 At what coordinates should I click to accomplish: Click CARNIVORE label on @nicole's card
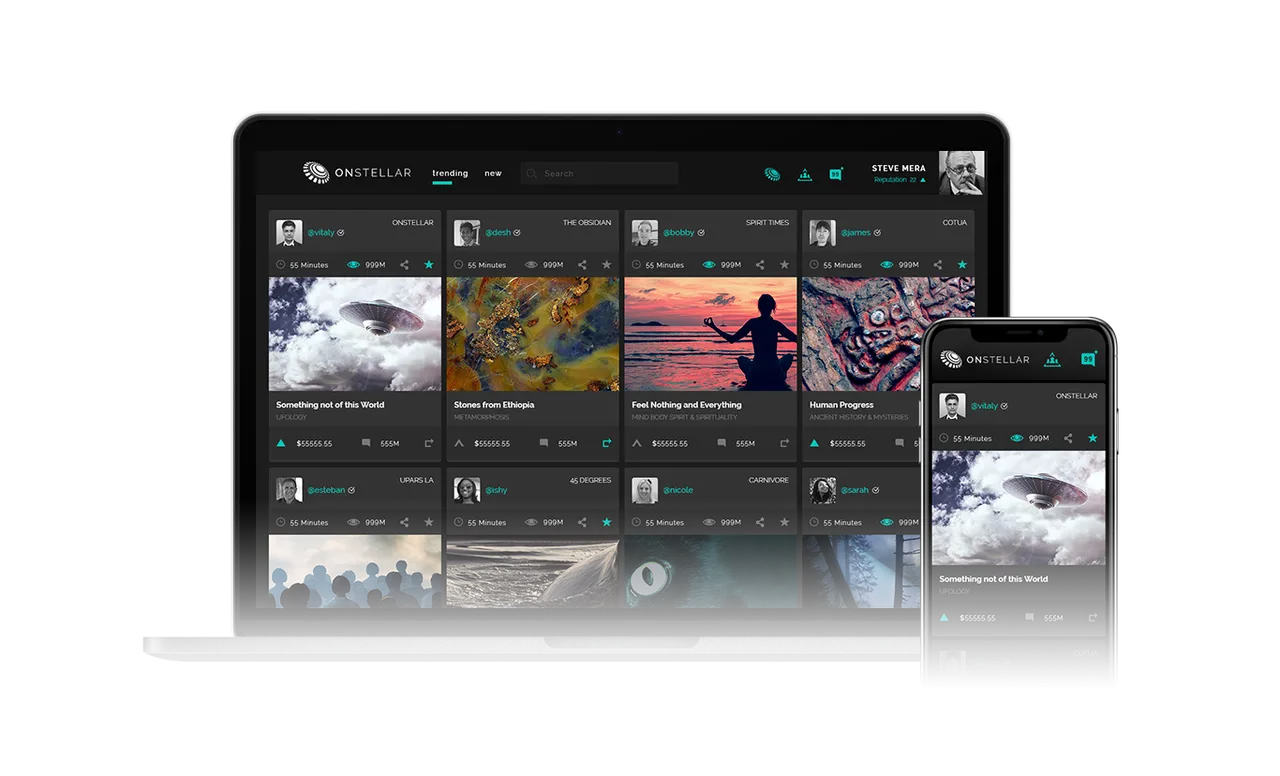pos(769,480)
